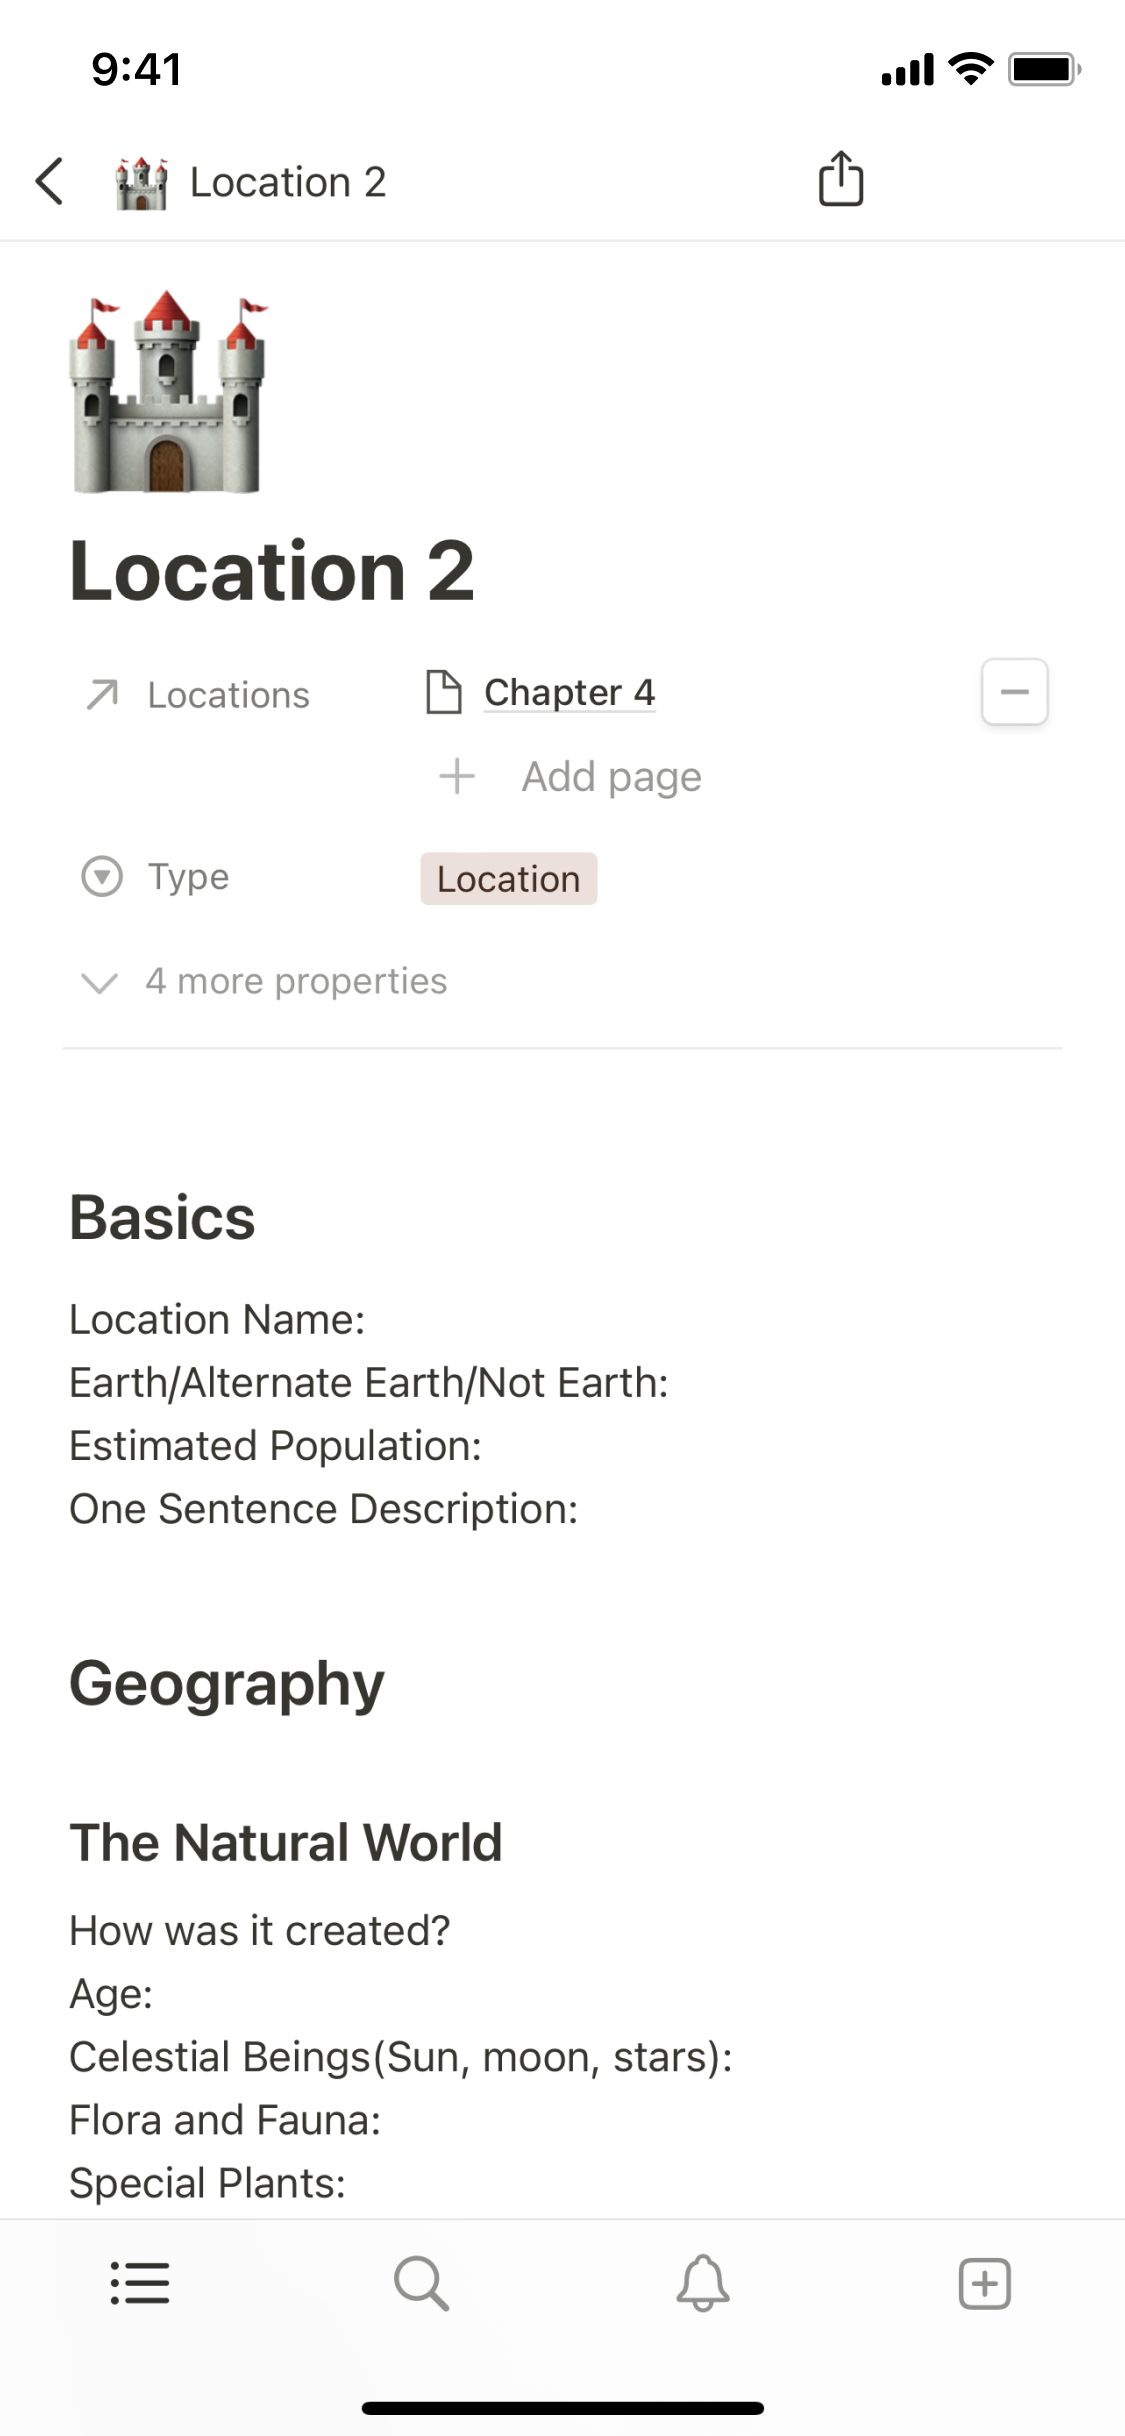
Task: Tap the share icon in header
Action: point(840,179)
